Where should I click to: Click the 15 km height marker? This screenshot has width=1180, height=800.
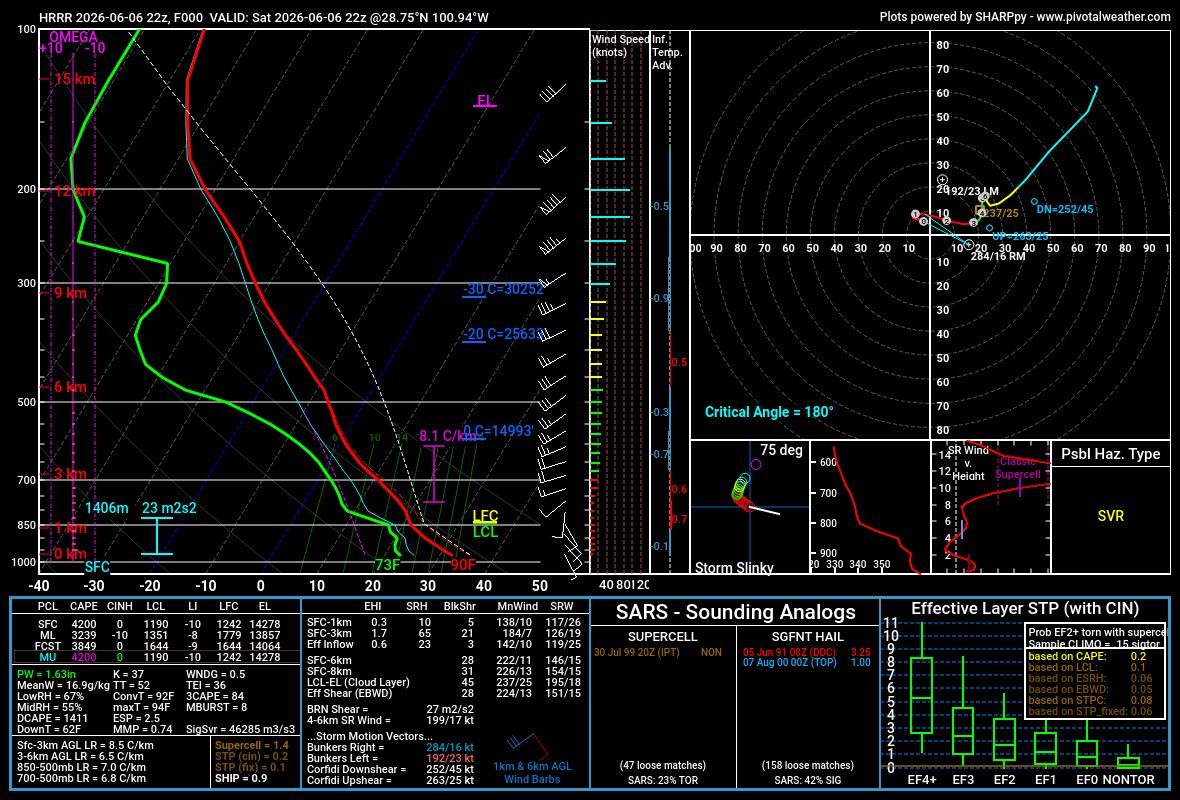pyautogui.click(x=74, y=79)
